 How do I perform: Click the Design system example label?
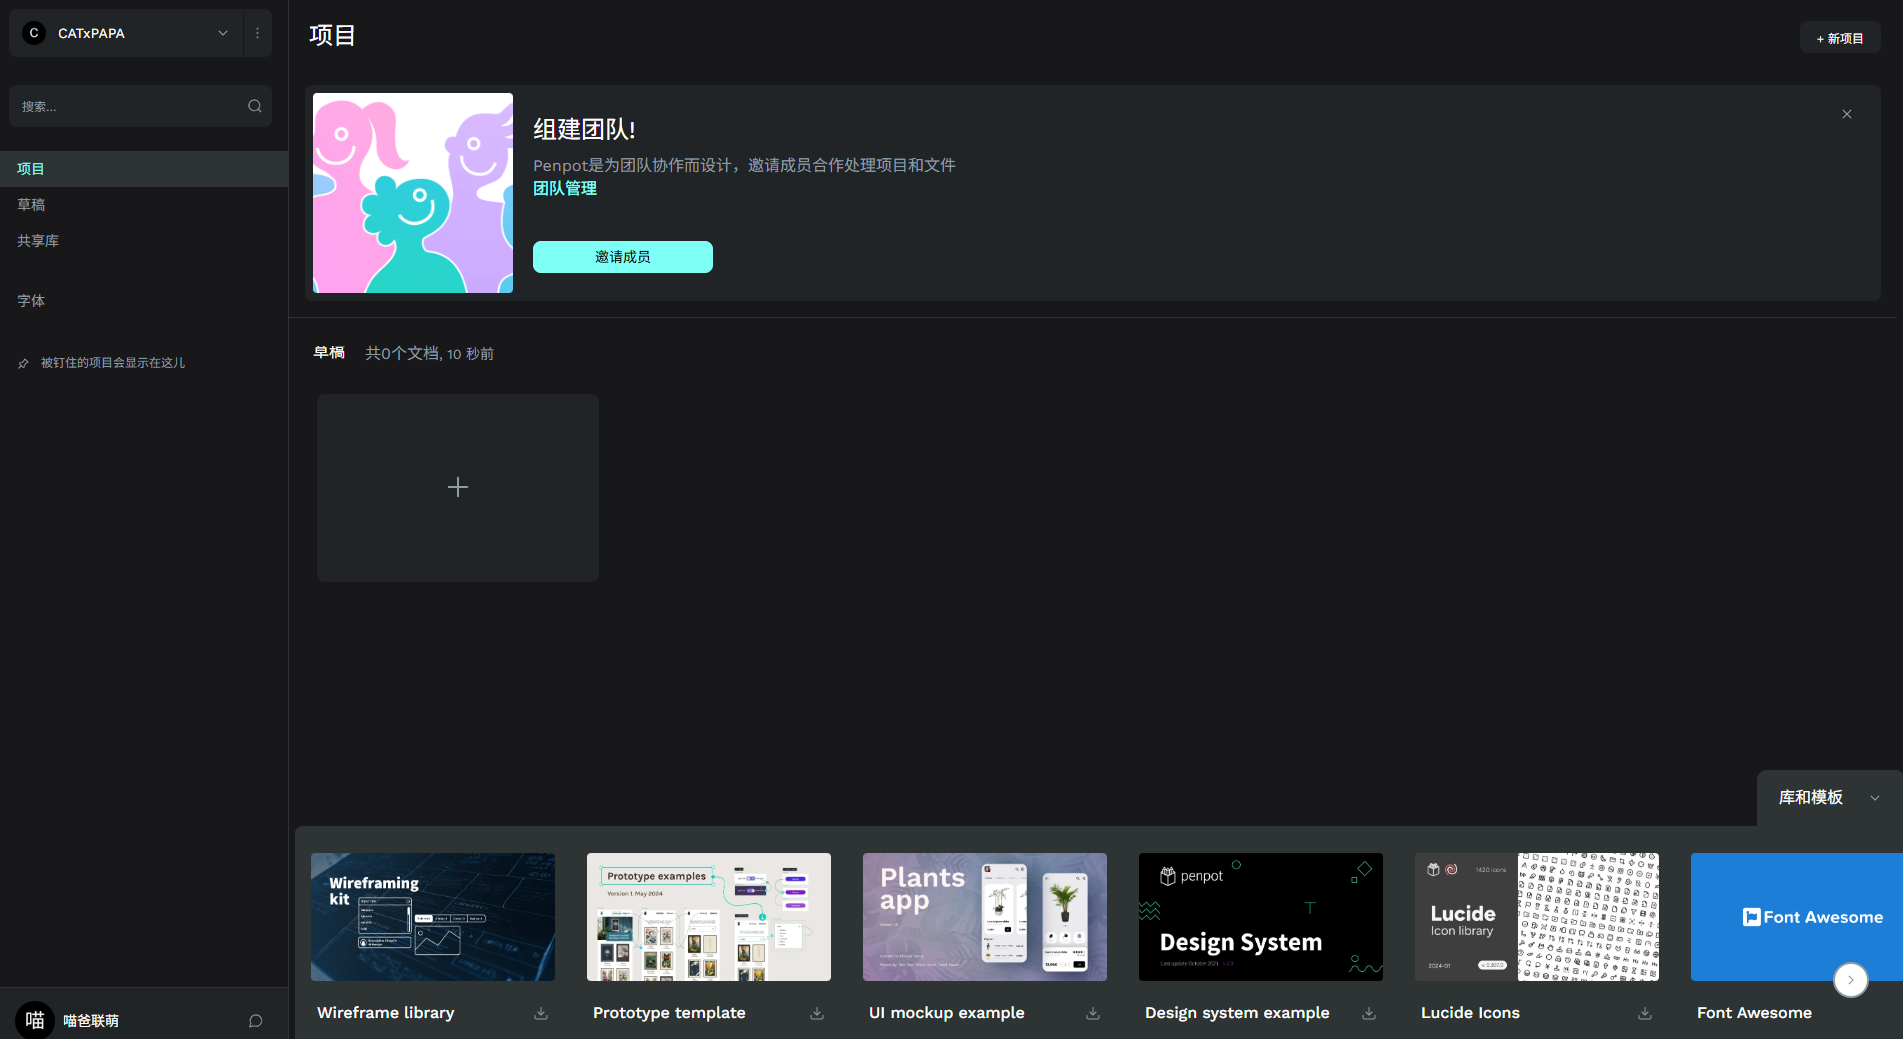[x=1237, y=1013]
